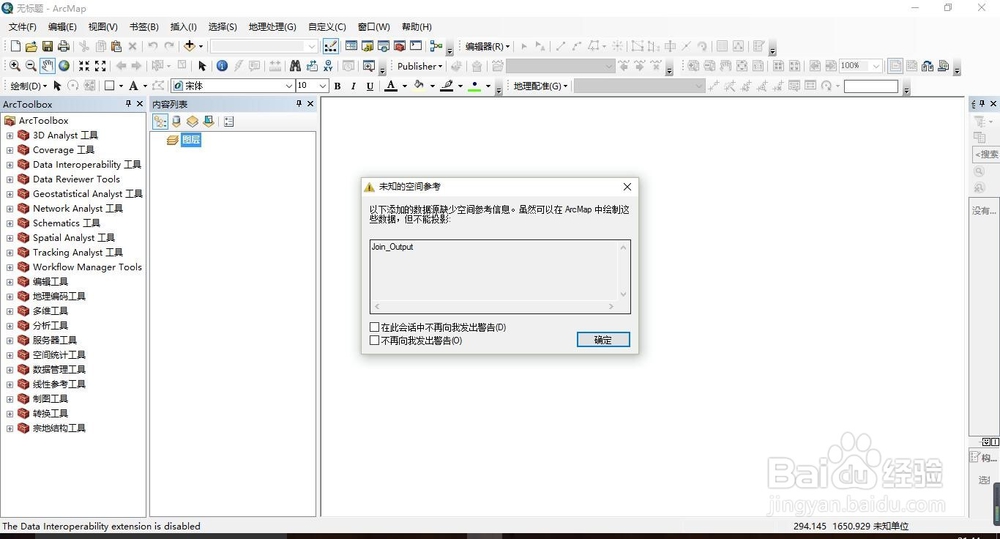The image size is (1000, 539).
Task: Click the Find binoculars icon
Action: pos(295,66)
